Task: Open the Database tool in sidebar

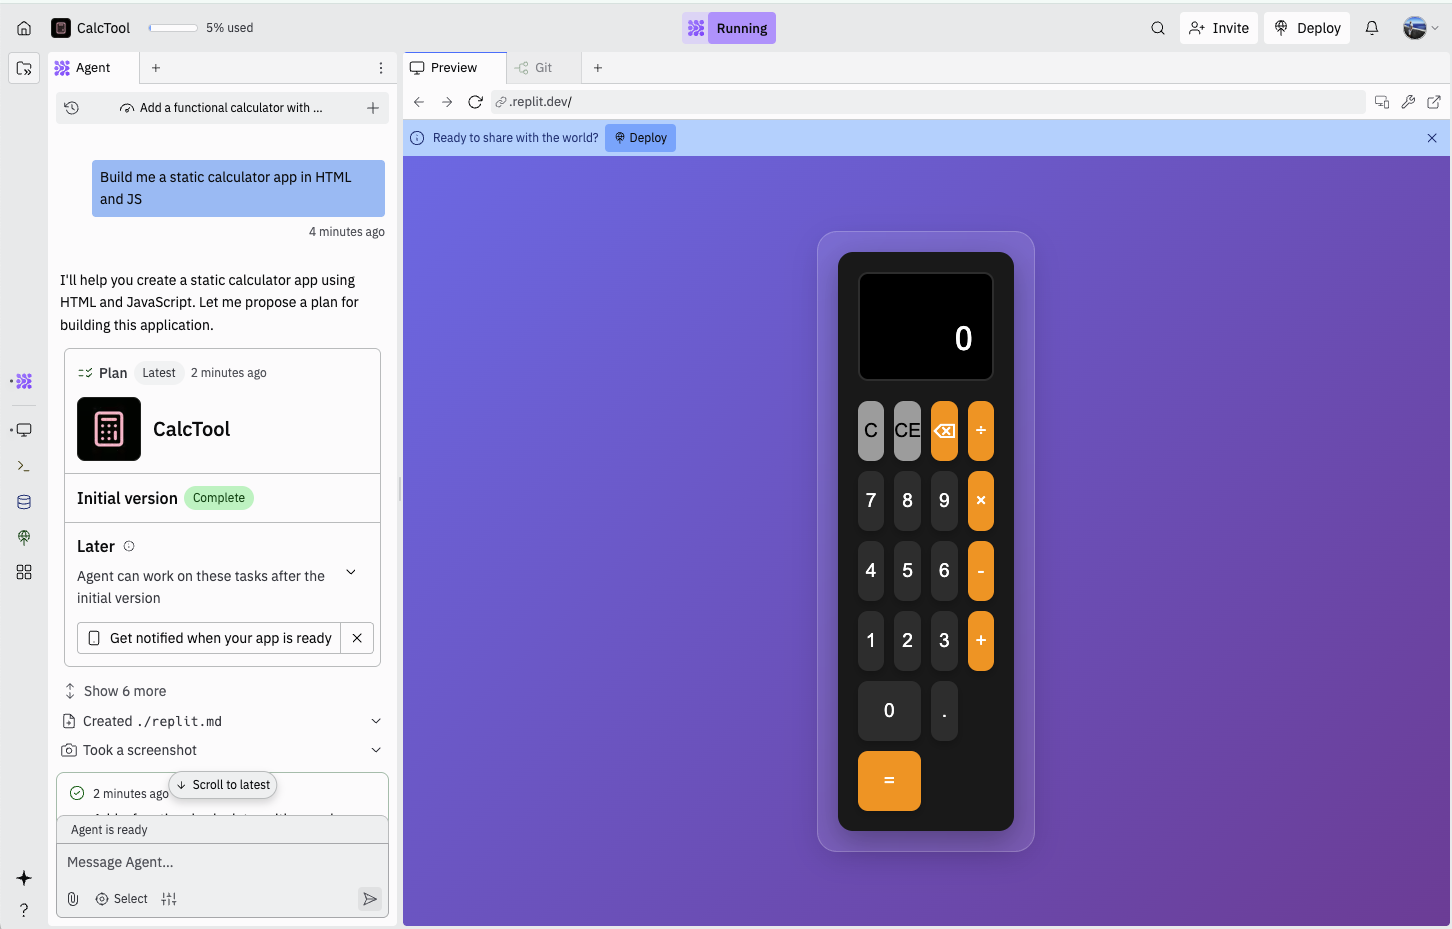Action: pyautogui.click(x=24, y=502)
